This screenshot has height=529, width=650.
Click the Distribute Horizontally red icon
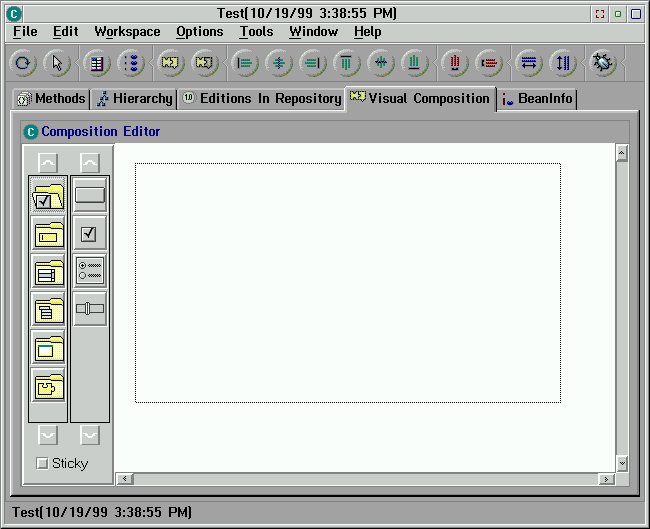(x=455, y=63)
